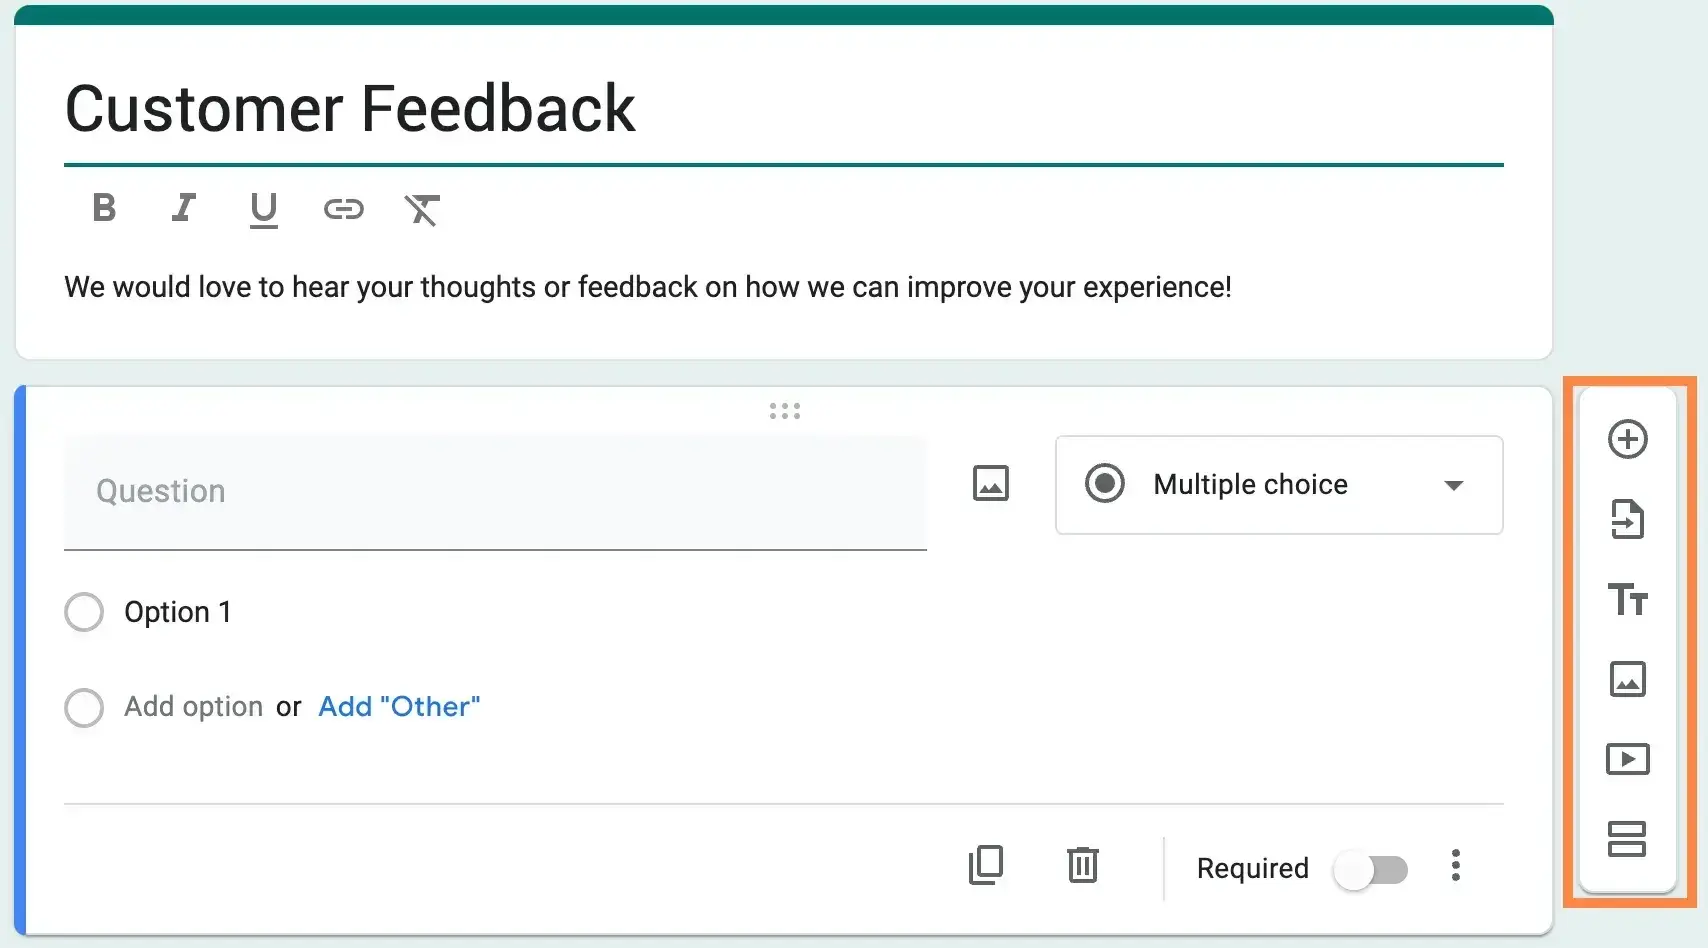The image size is (1708, 948).
Task: Insert an image next to the question field
Action: click(x=990, y=484)
